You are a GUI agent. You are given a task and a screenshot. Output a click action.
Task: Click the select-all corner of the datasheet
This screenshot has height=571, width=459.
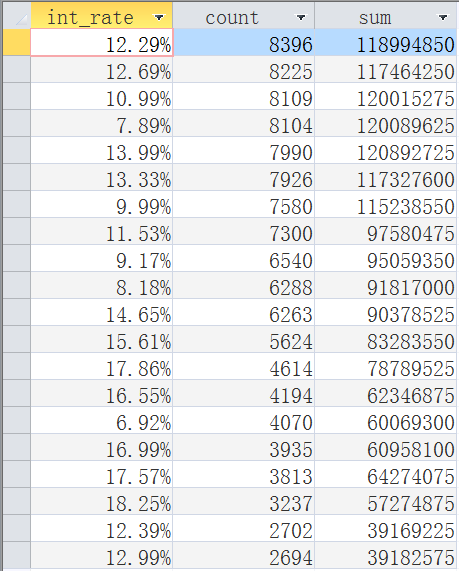pos(17,15)
